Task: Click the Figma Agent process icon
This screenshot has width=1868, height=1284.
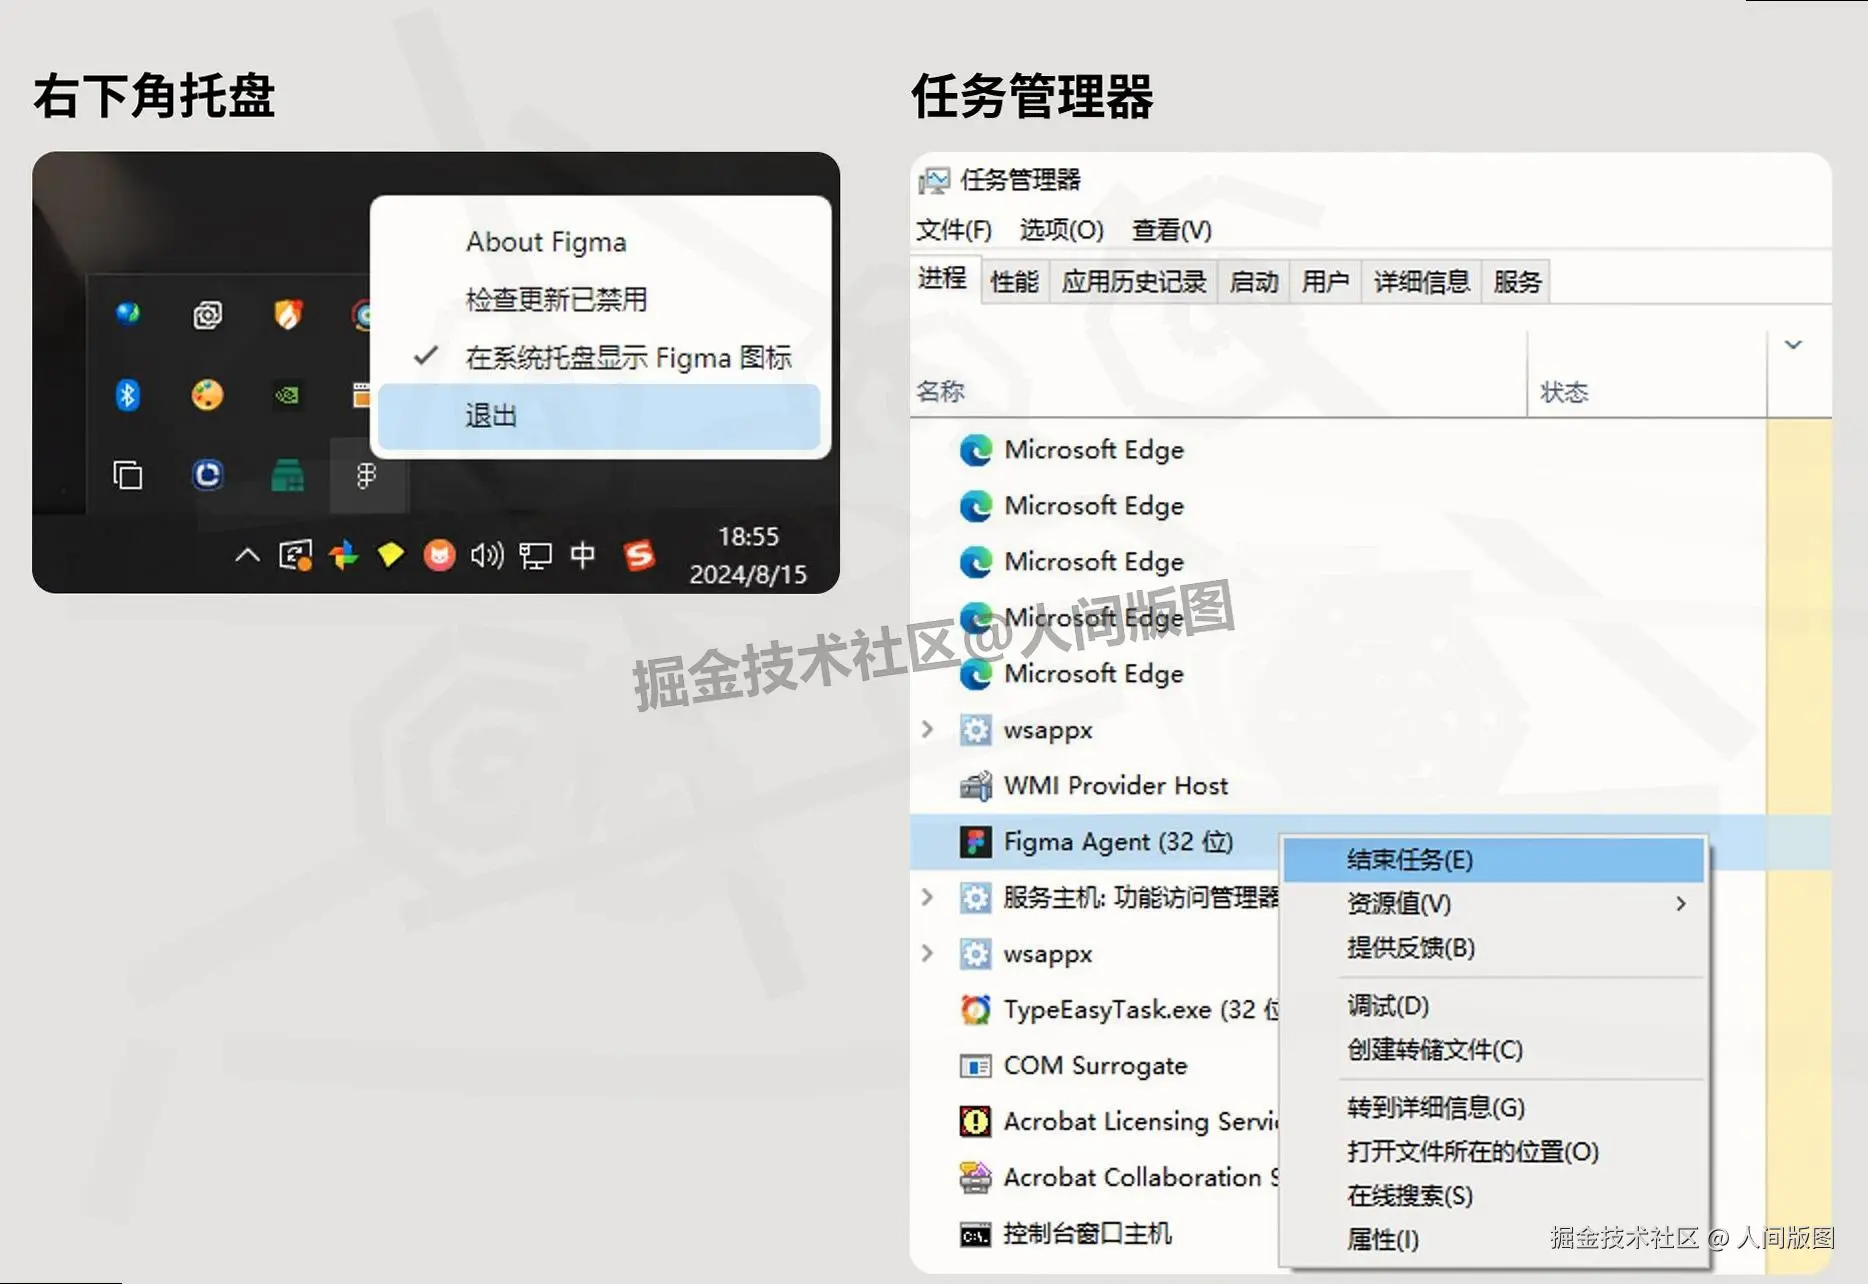Action: point(975,842)
